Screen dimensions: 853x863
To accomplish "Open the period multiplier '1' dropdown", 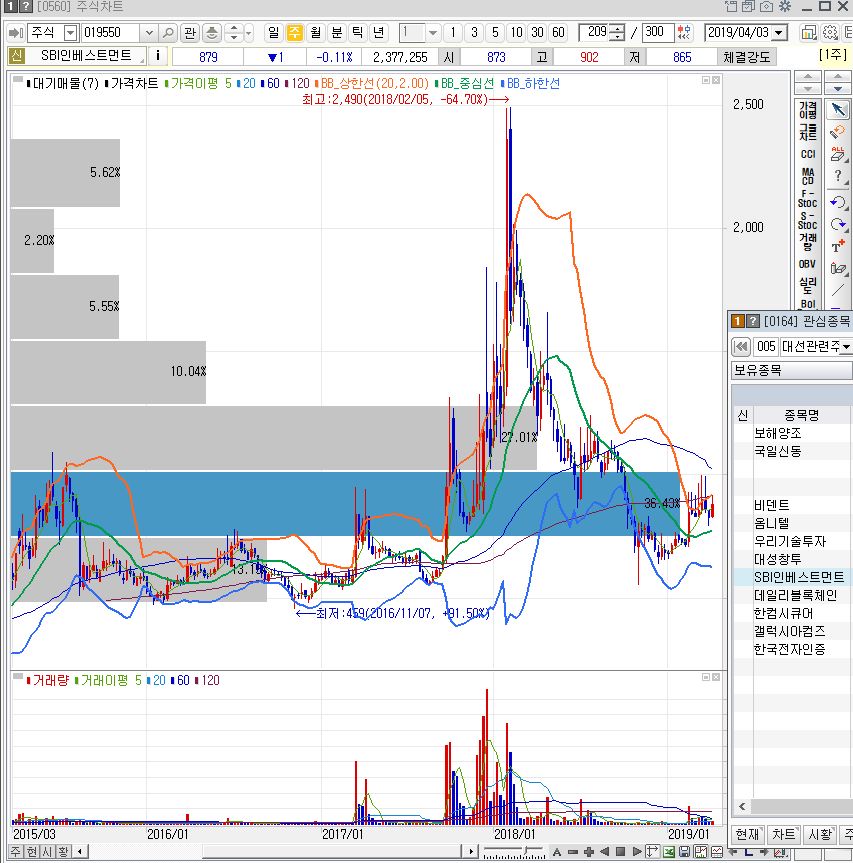I will pyautogui.click(x=433, y=32).
